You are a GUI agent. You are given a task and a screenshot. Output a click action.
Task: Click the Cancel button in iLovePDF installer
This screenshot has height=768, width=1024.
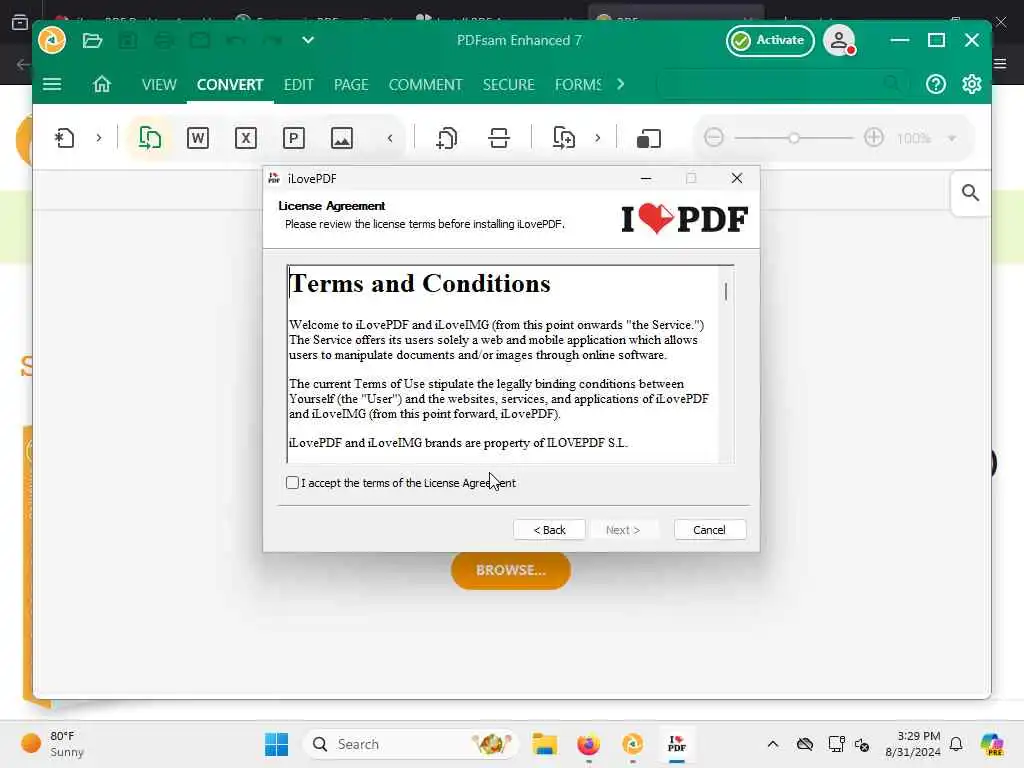coord(709,530)
